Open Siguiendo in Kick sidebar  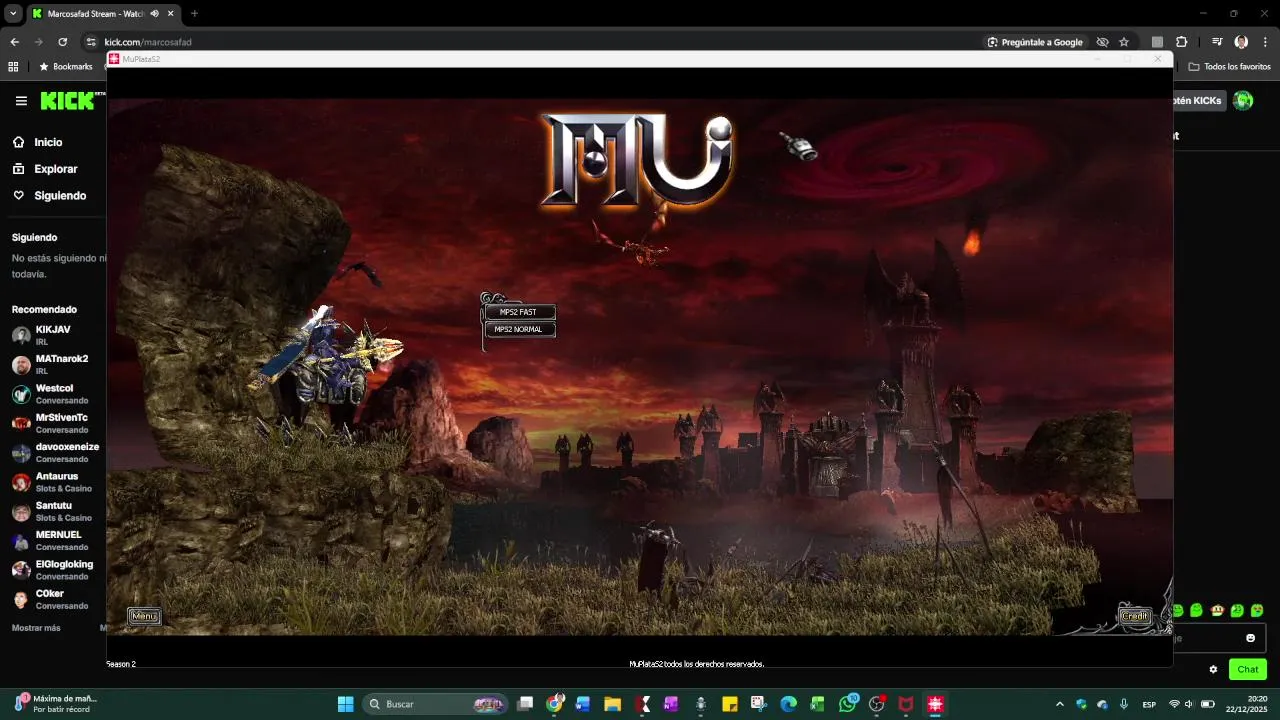49,196
